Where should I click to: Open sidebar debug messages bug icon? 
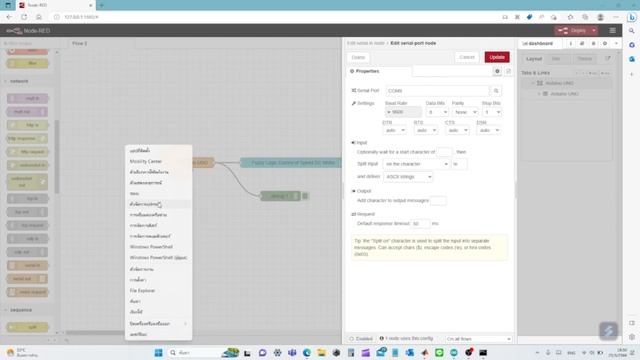coord(593,43)
